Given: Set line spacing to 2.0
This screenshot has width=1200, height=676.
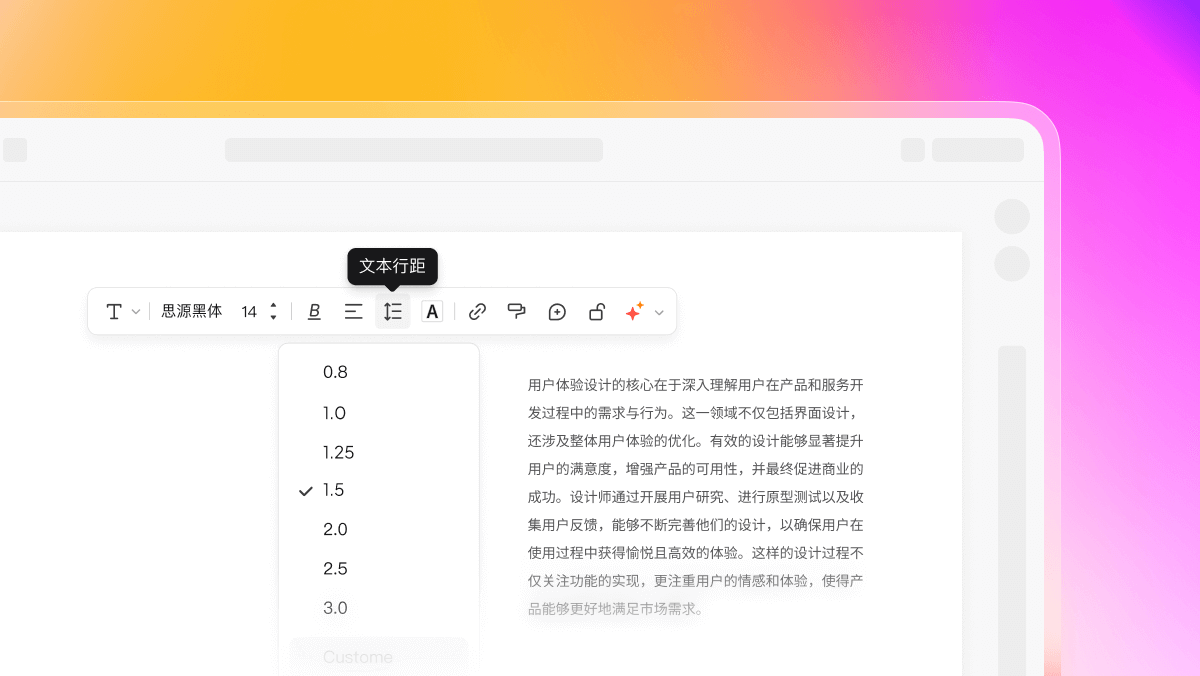Looking at the screenshot, I should pyautogui.click(x=335, y=529).
